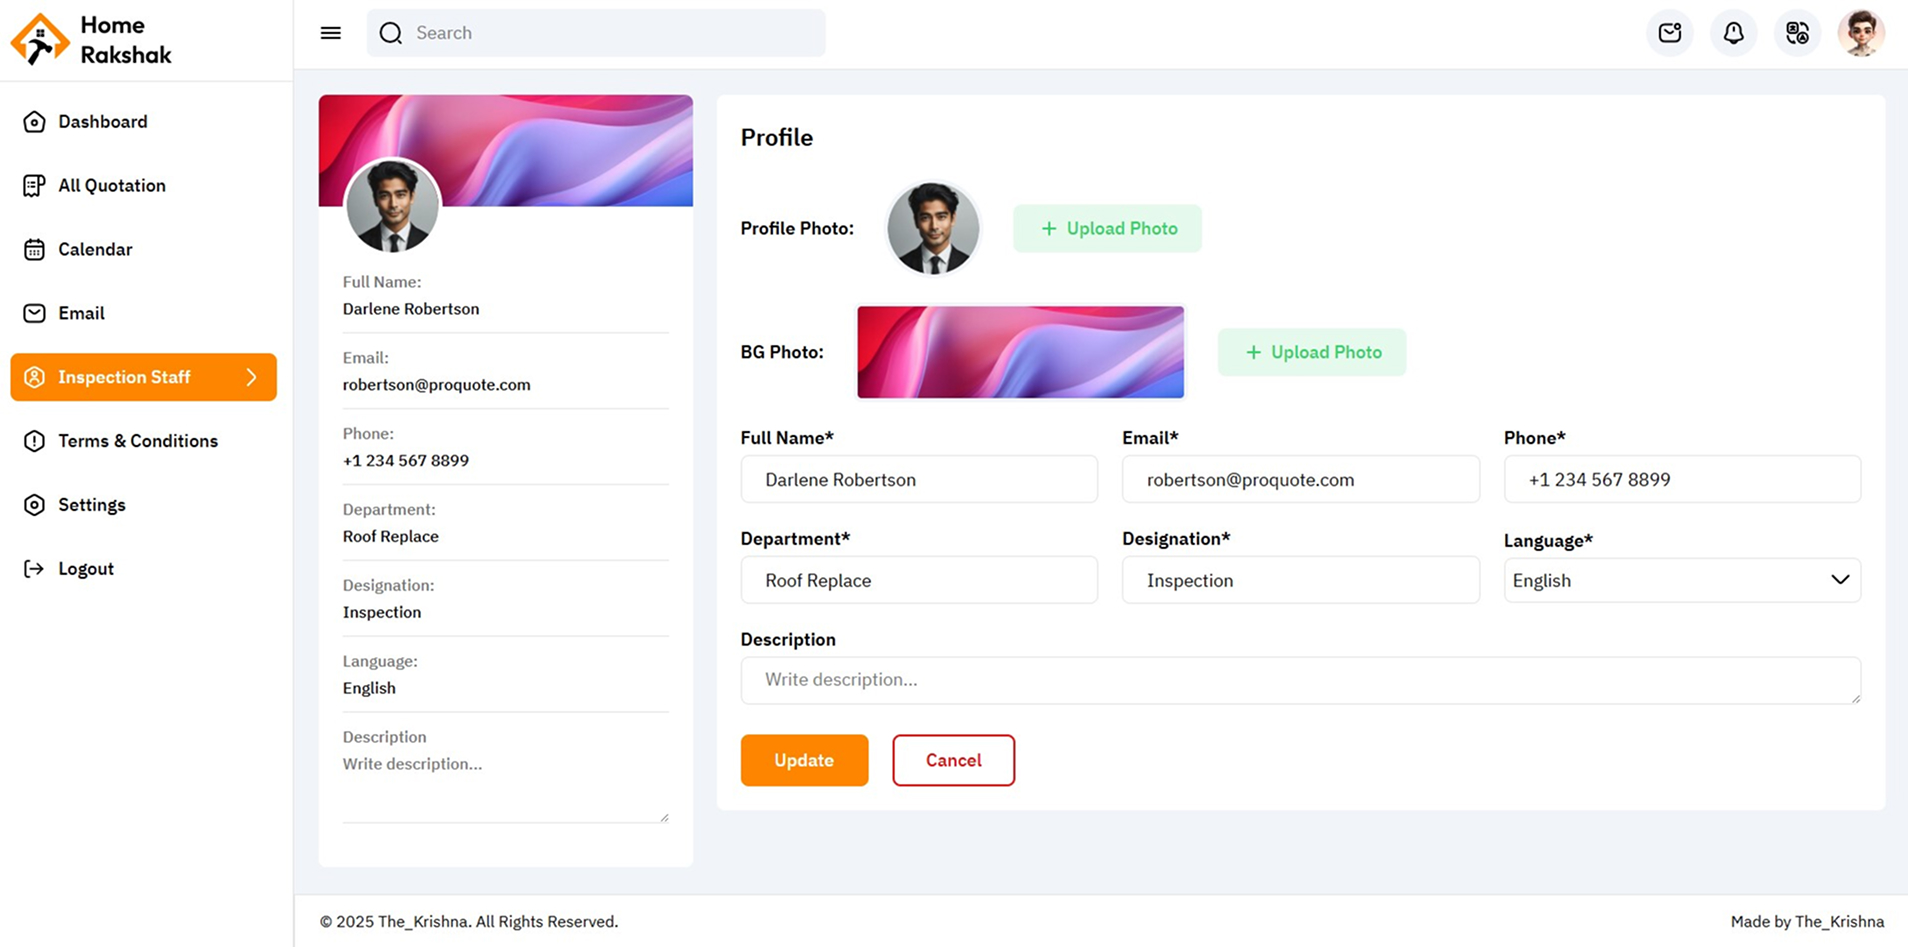Open All Quotation in sidebar
This screenshot has width=1908, height=947.
pyautogui.click(x=111, y=185)
